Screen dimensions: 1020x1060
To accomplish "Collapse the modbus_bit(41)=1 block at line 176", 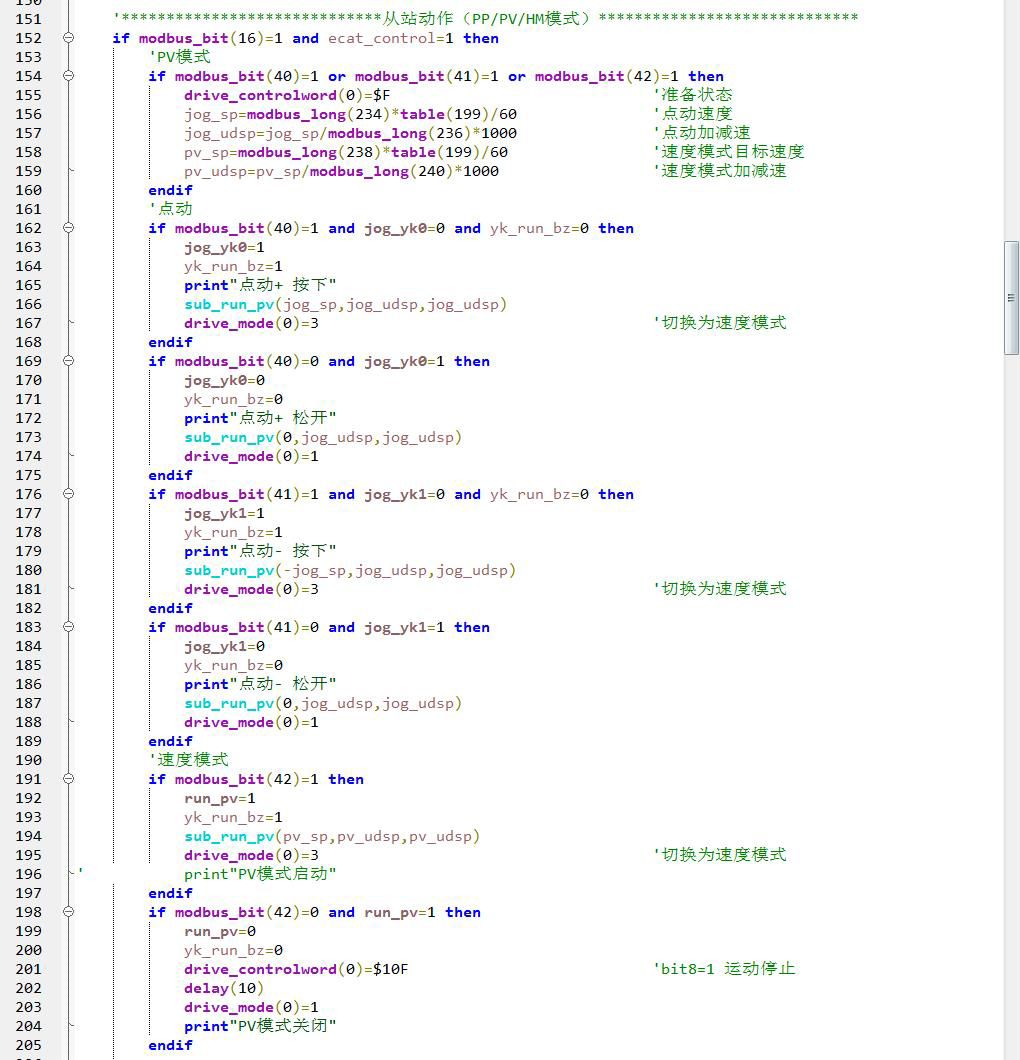I will 68,494.
